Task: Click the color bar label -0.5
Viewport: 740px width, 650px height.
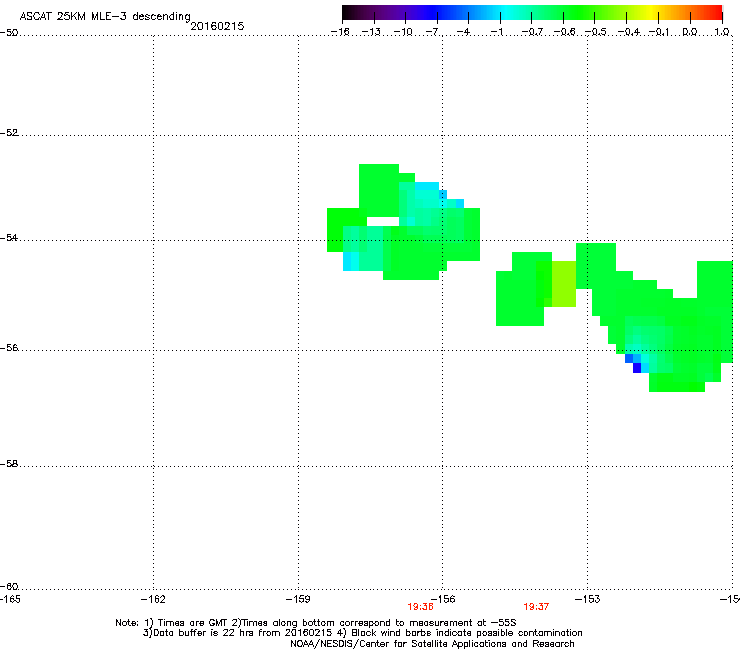Action: pyautogui.click(x=596, y=32)
